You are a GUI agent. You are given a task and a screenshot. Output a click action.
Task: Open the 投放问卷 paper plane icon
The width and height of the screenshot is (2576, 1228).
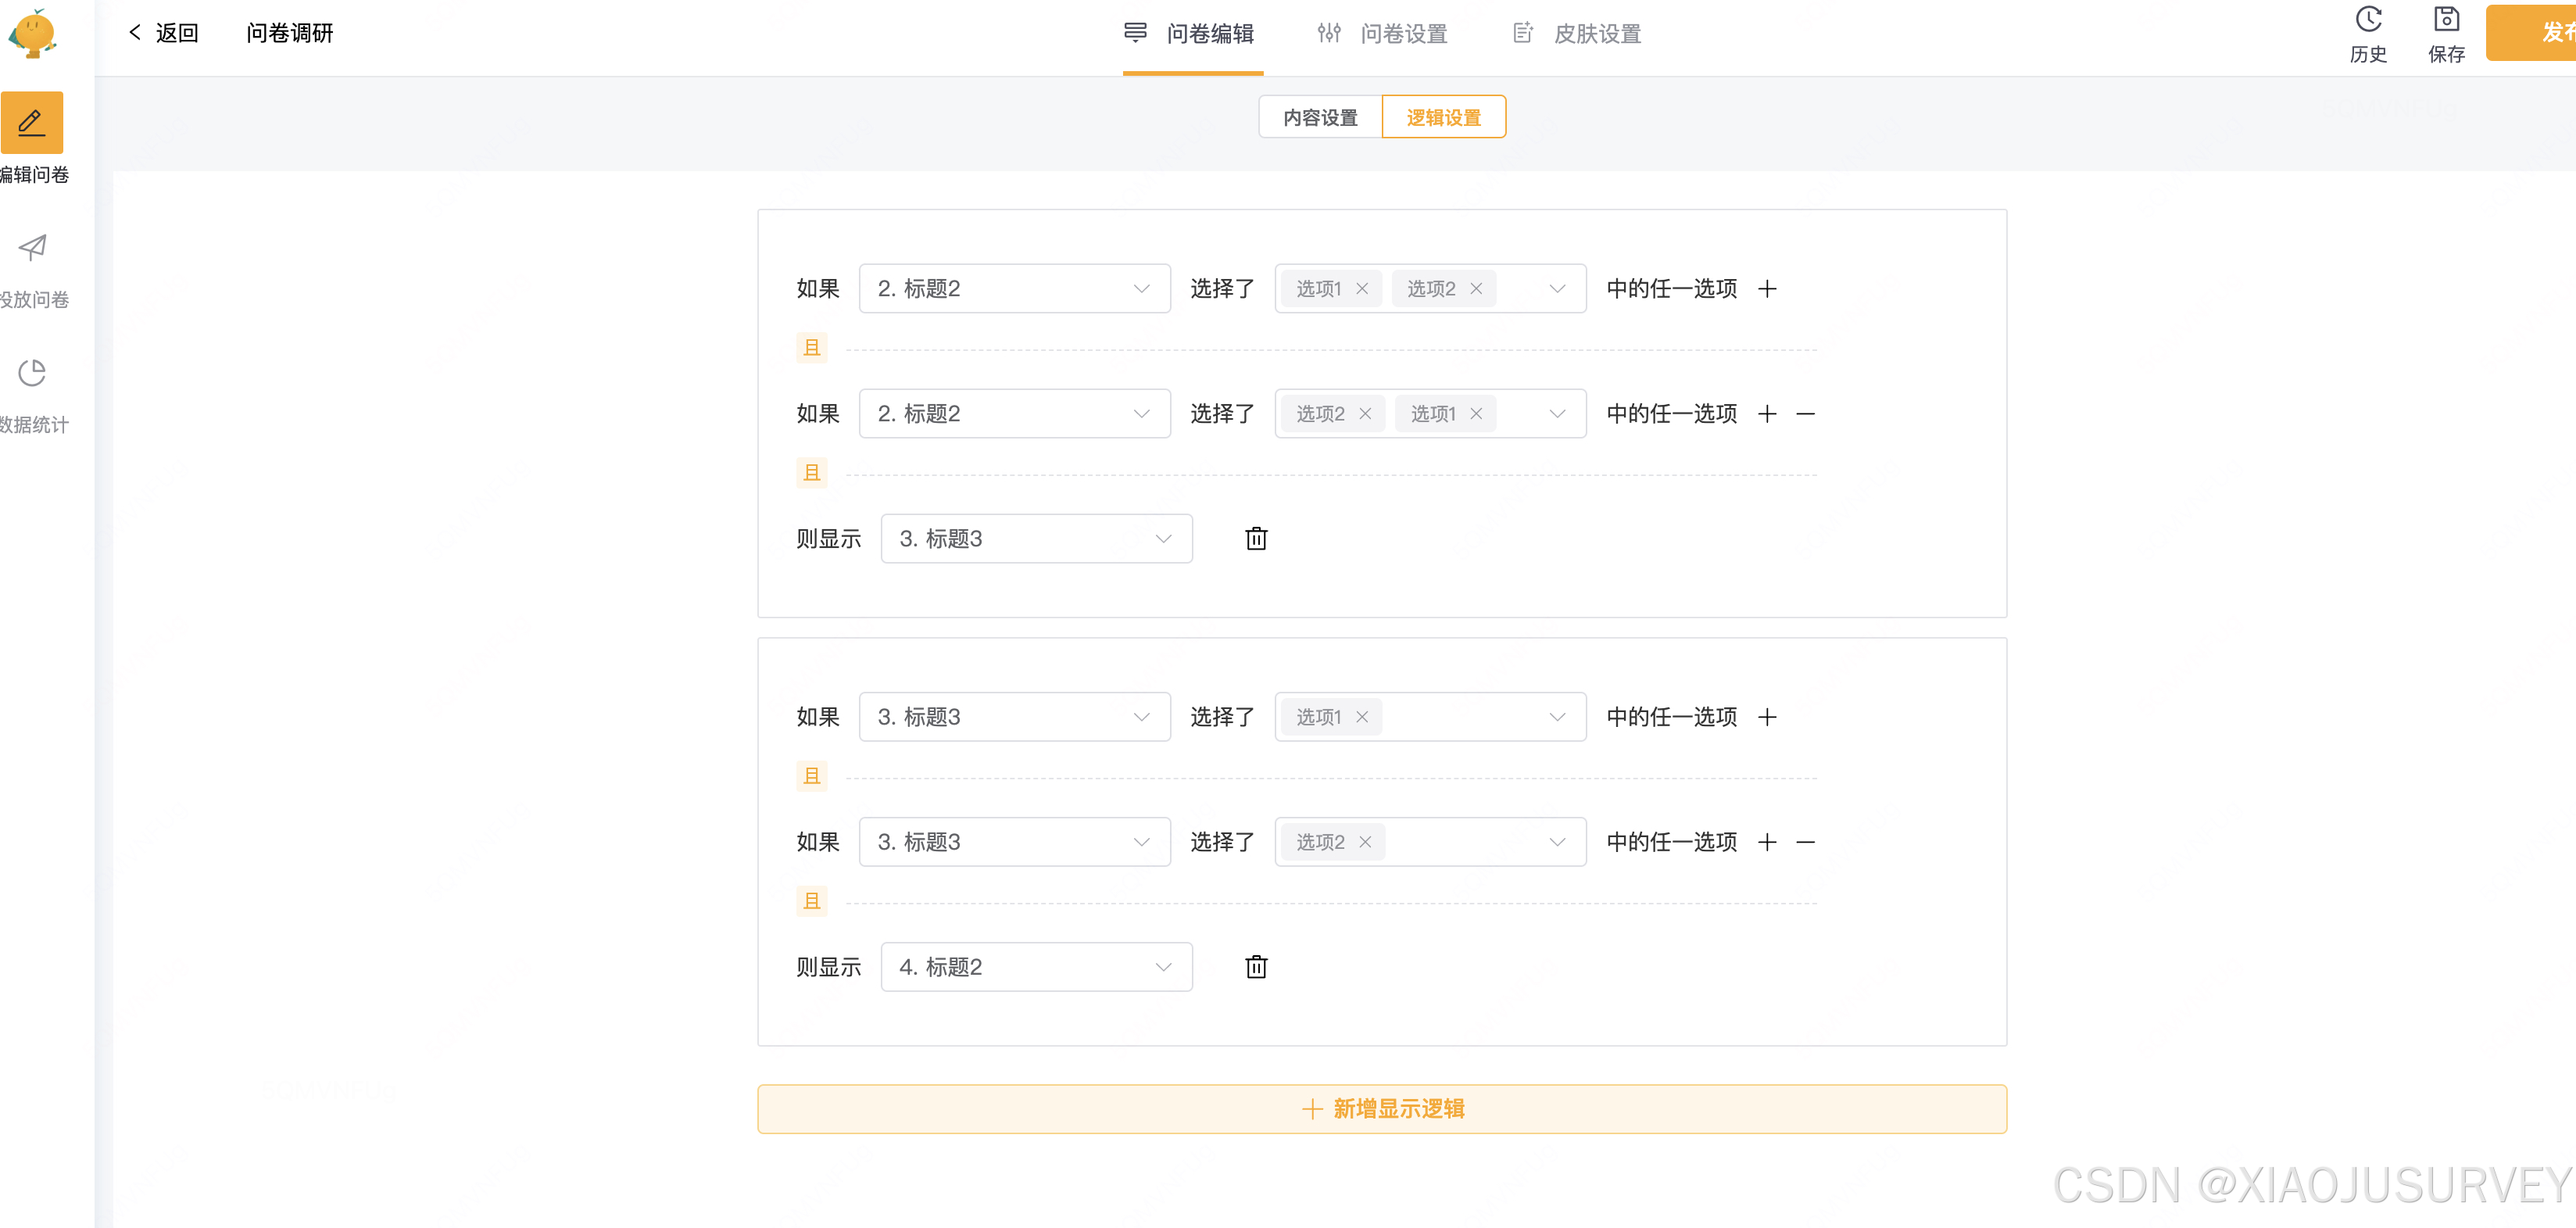(32, 247)
